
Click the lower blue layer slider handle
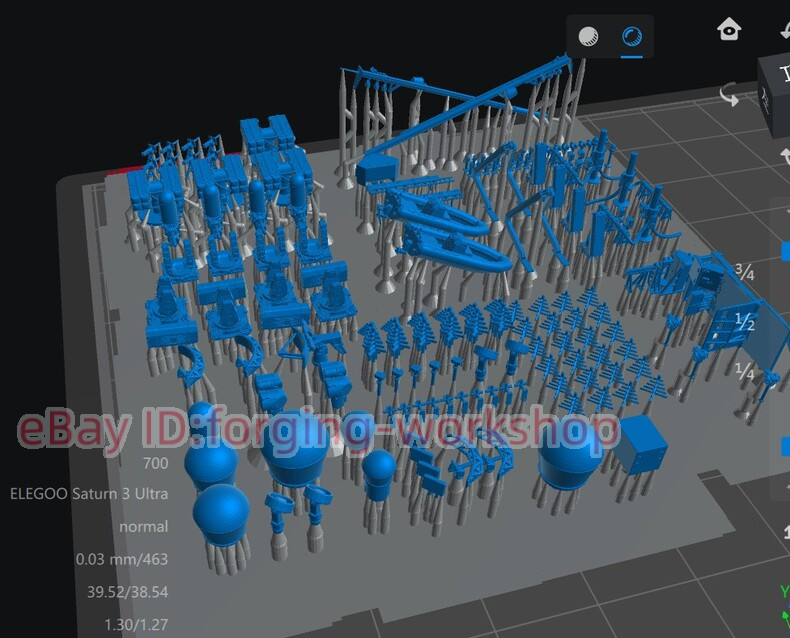[x=785, y=446]
